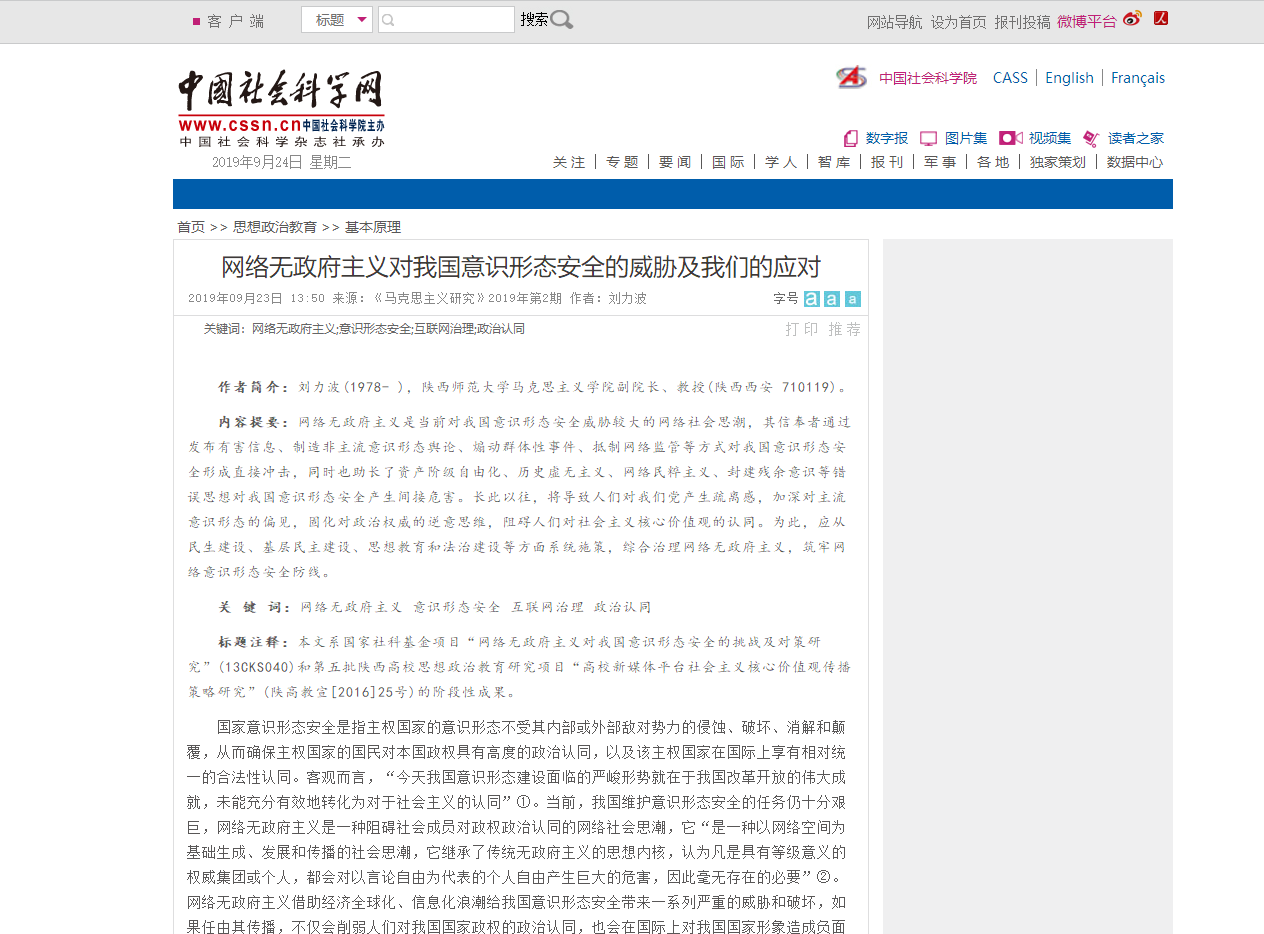
Task: Open the 要闻 navigation menu item
Action: click(675, 162)
